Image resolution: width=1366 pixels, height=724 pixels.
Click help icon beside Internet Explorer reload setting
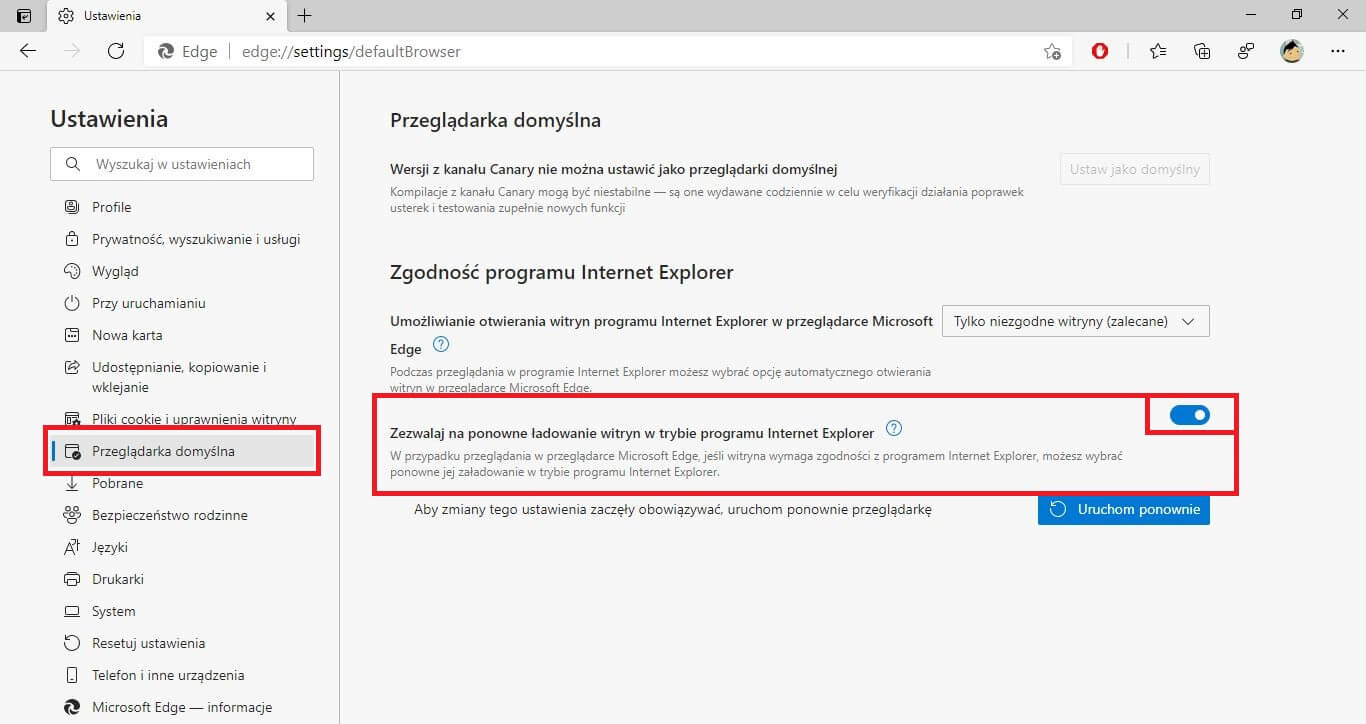point(894,429)
